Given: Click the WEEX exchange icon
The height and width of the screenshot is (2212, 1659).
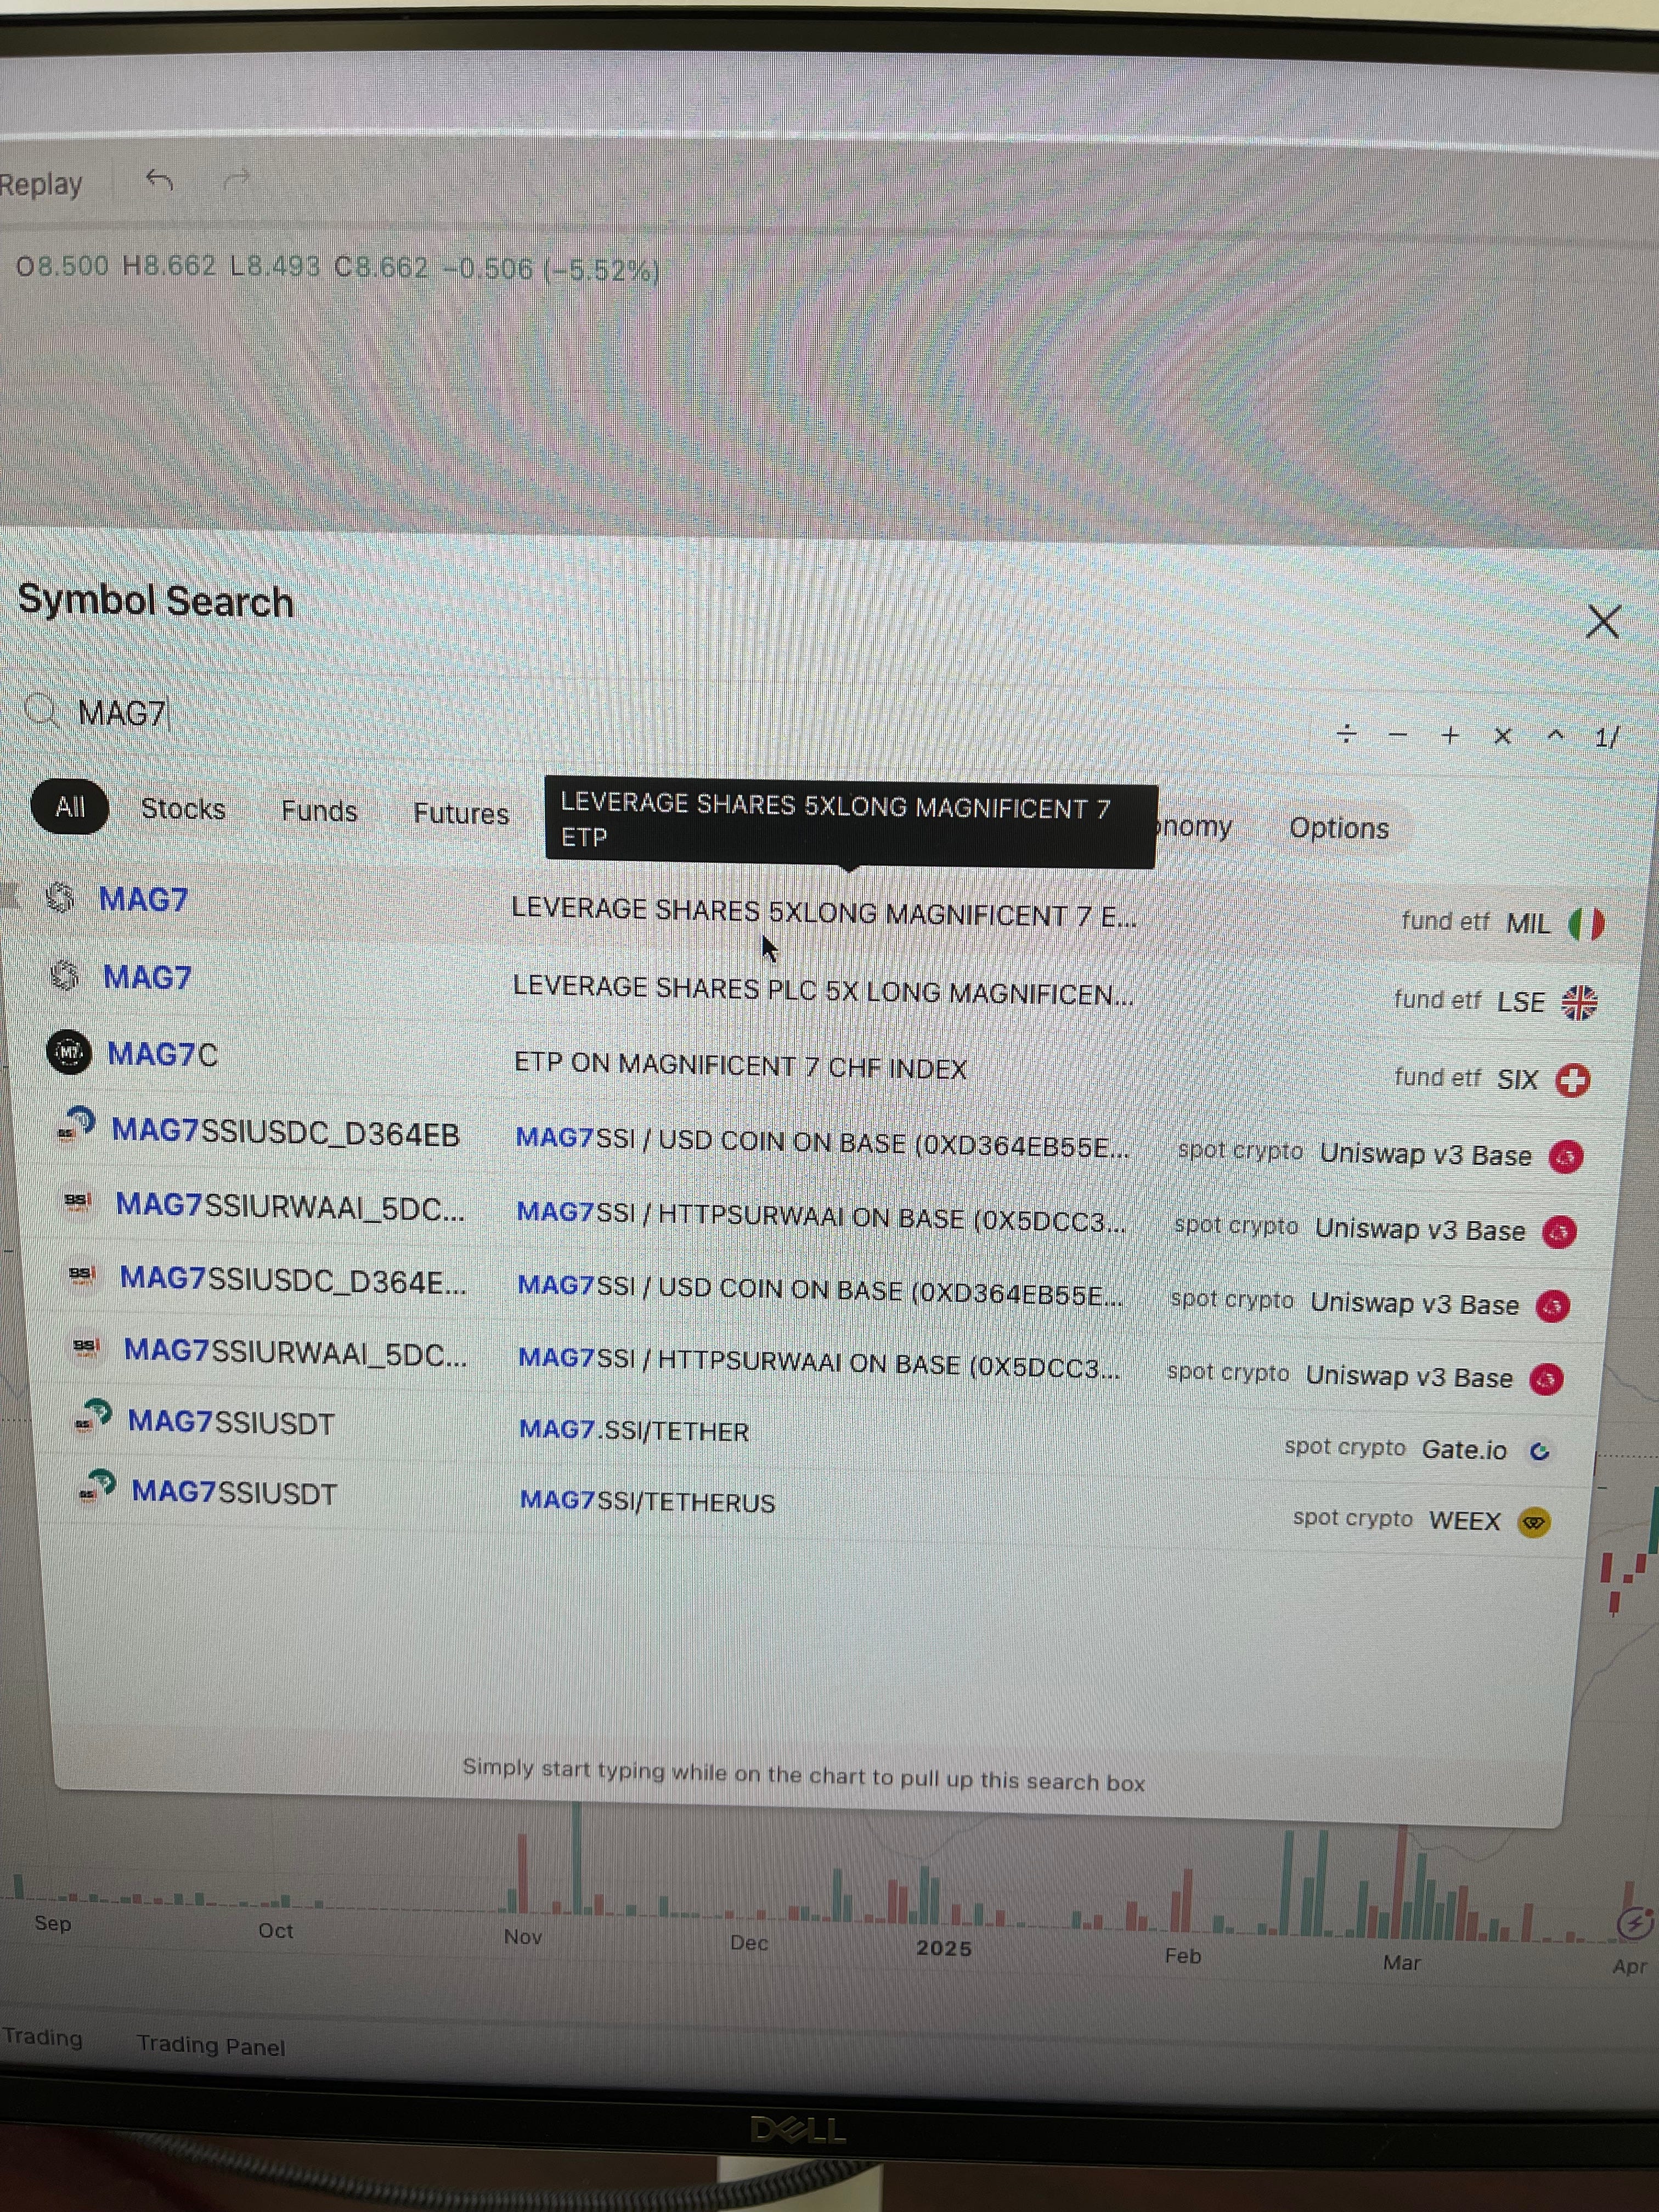Looking at the screenshot, I should 1533,1522.
